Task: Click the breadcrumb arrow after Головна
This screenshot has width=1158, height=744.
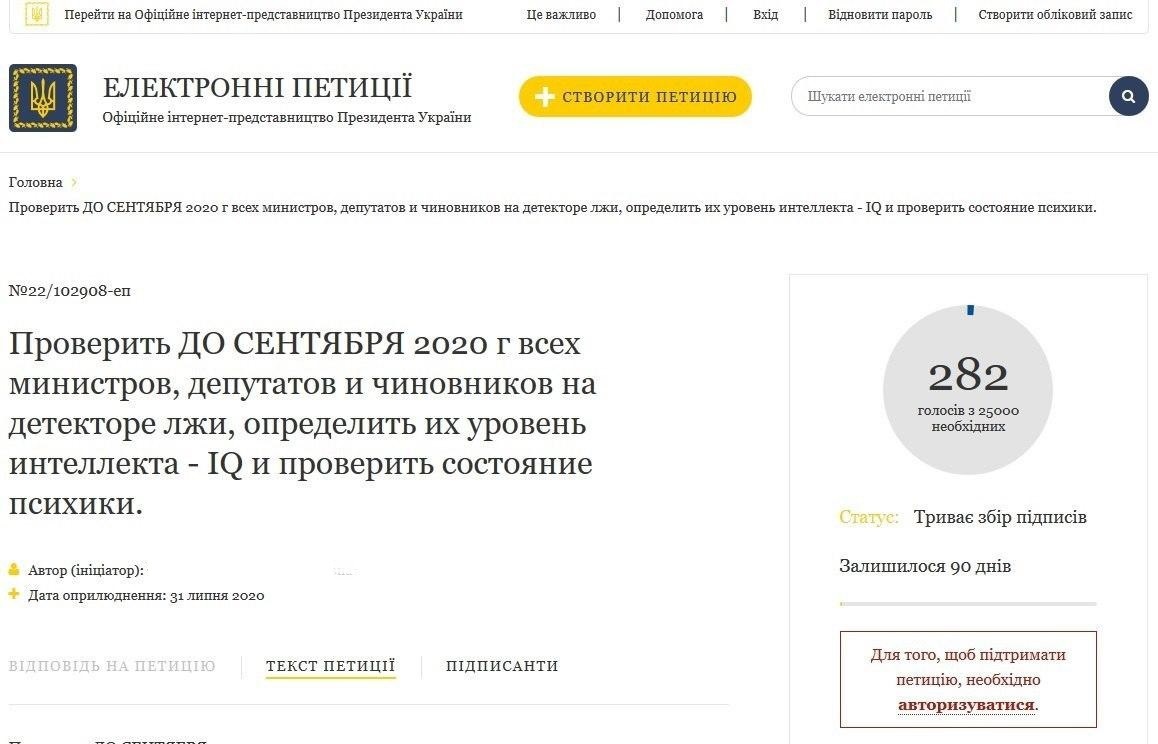Action: (x=74, y=182)
